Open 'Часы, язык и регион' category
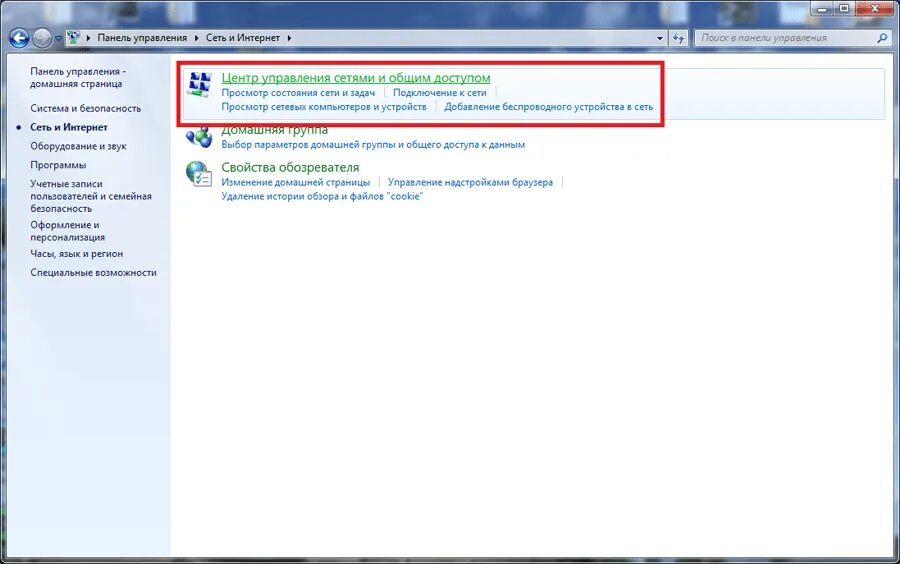Image resolution: width=900 pixels, height=564 pixels. [x=76, y=253]
